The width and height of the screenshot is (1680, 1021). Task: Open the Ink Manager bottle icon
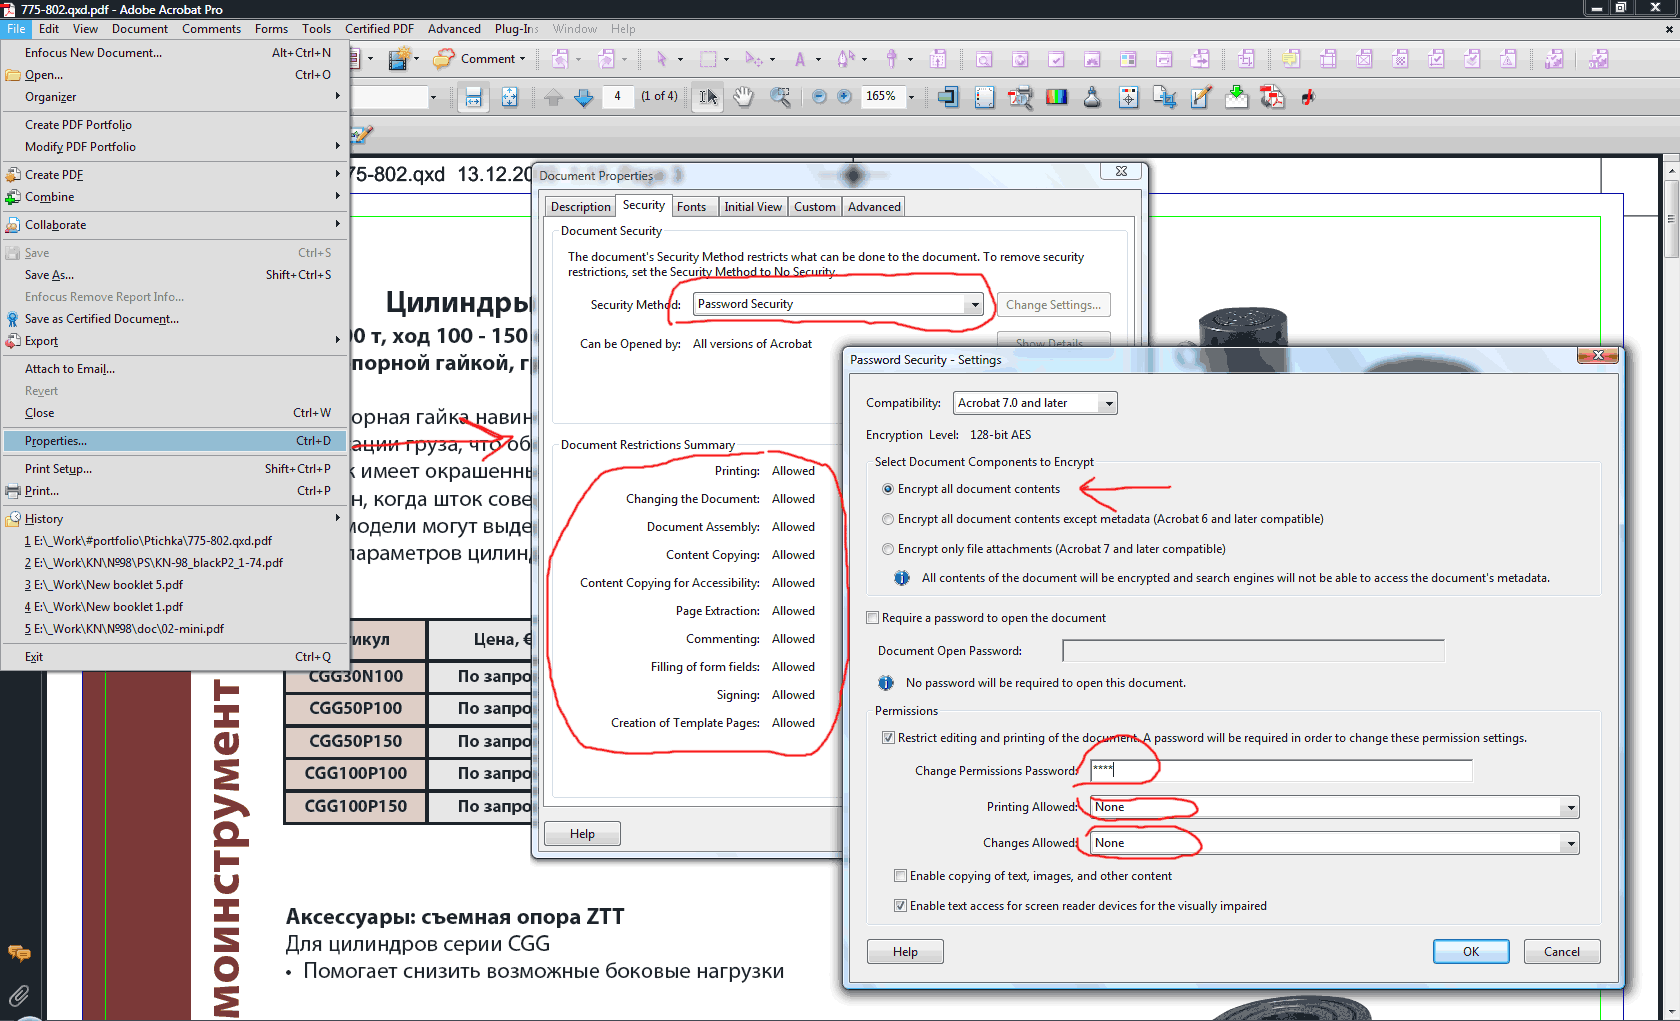(x=1092, y=97)
